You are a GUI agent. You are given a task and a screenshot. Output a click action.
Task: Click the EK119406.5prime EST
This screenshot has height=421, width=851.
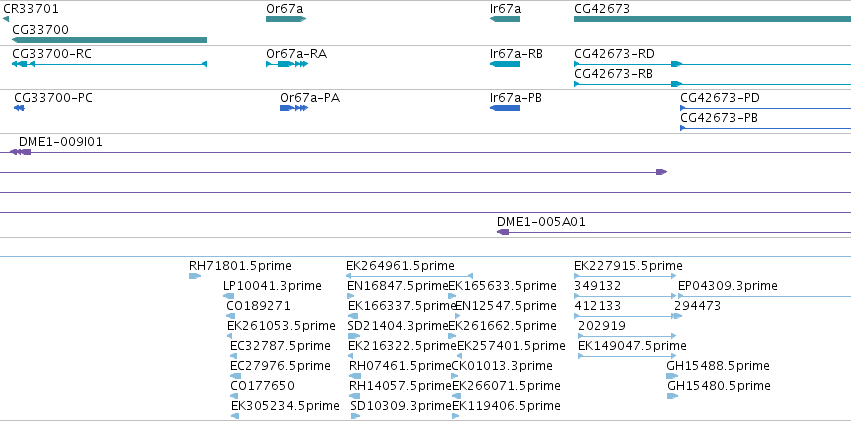456,416
